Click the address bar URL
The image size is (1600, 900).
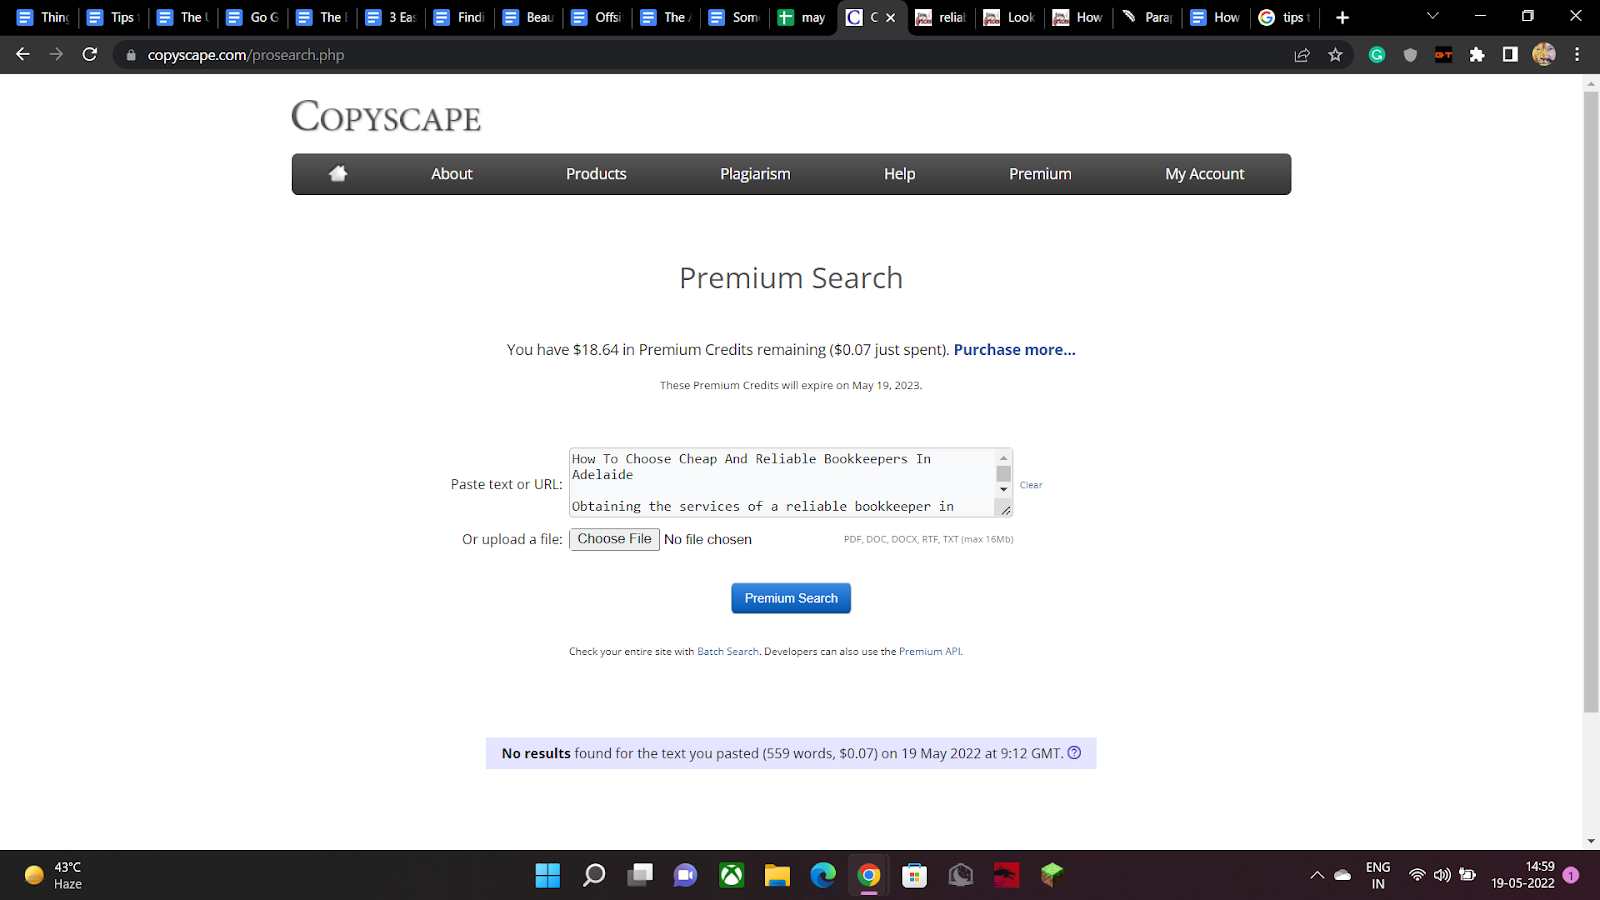[x=246, y=55]
